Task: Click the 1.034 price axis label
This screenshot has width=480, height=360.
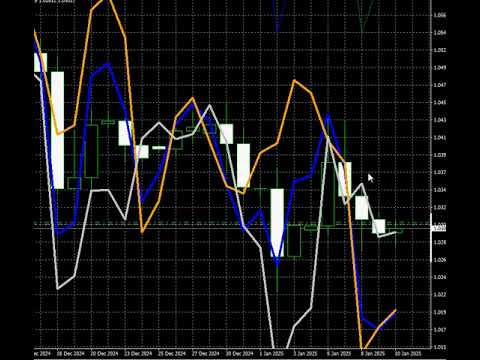Action: click(439, 190)
